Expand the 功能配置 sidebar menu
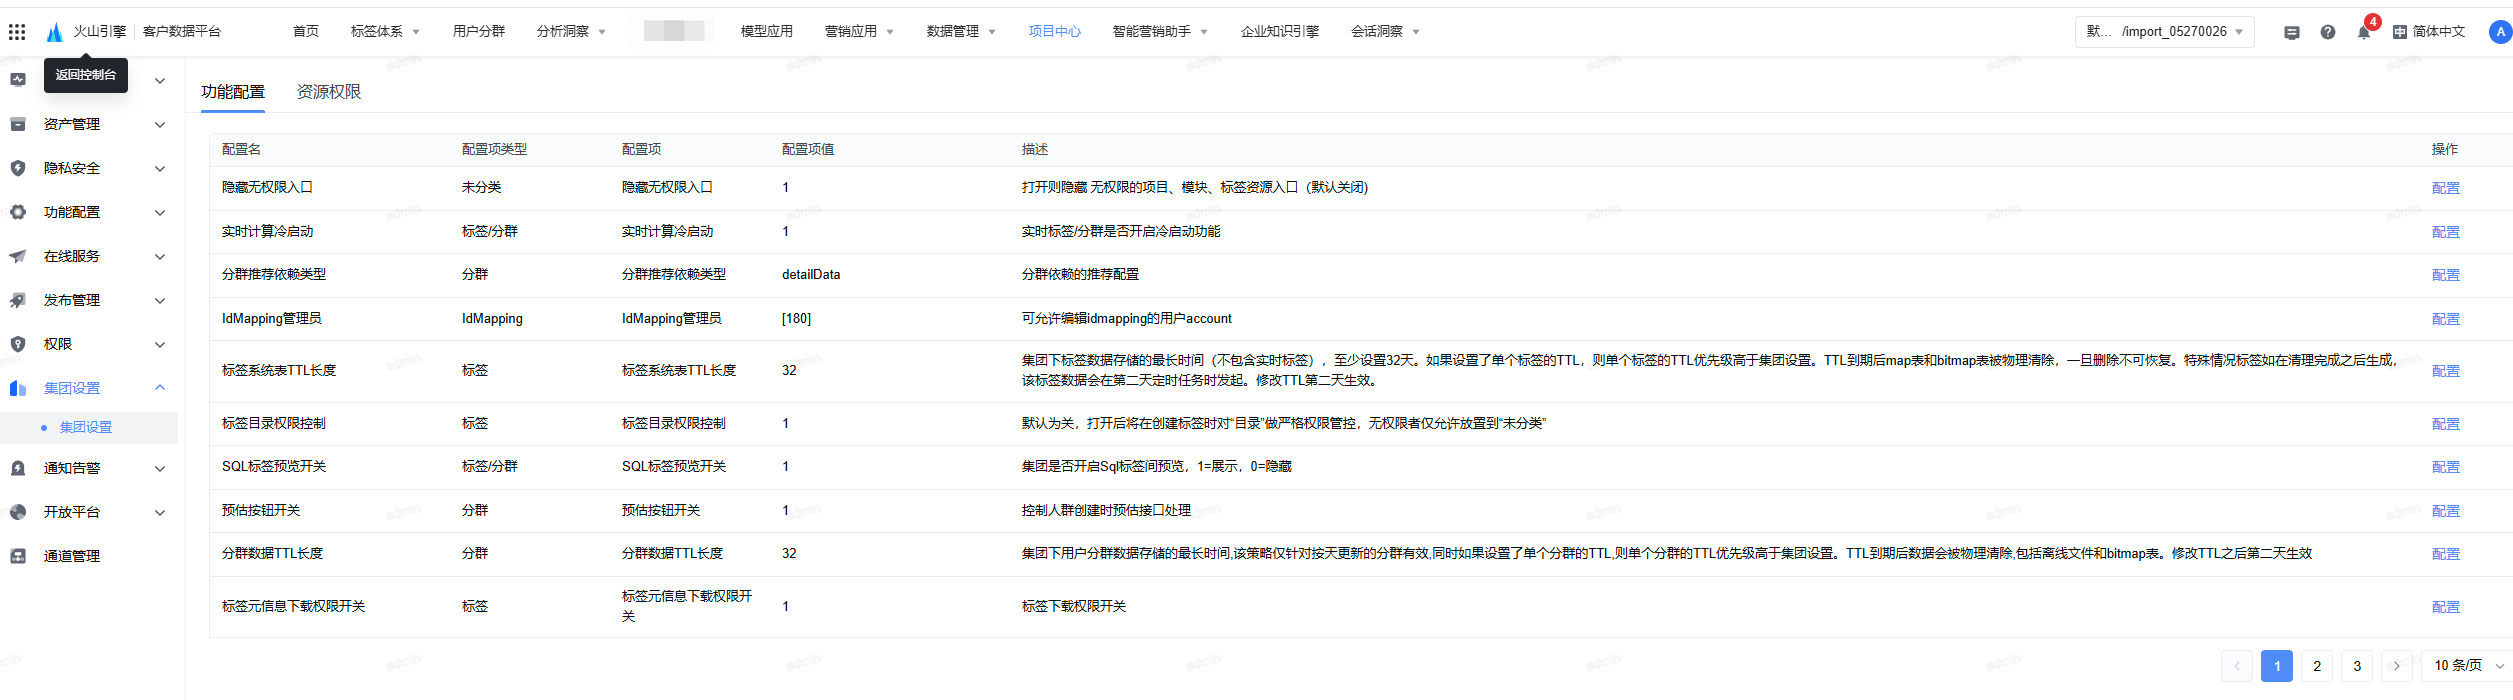This screenshot has height=700, width=2513. [160, 212]
